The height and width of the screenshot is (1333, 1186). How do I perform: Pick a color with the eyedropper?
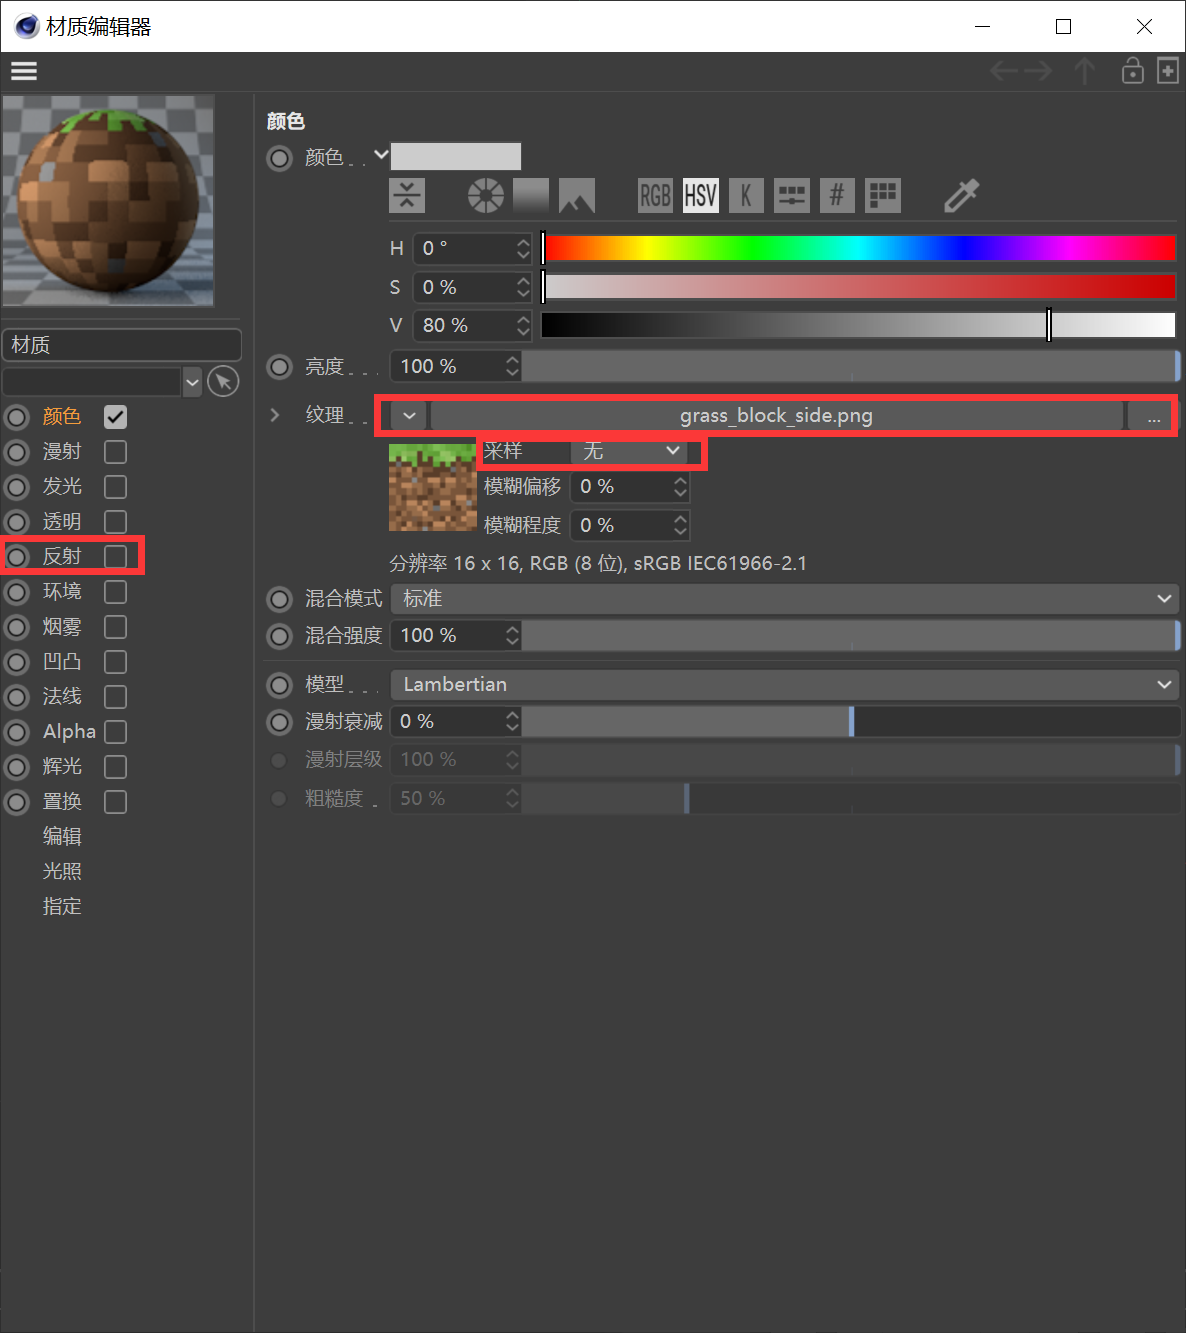[x=961, y=196]
